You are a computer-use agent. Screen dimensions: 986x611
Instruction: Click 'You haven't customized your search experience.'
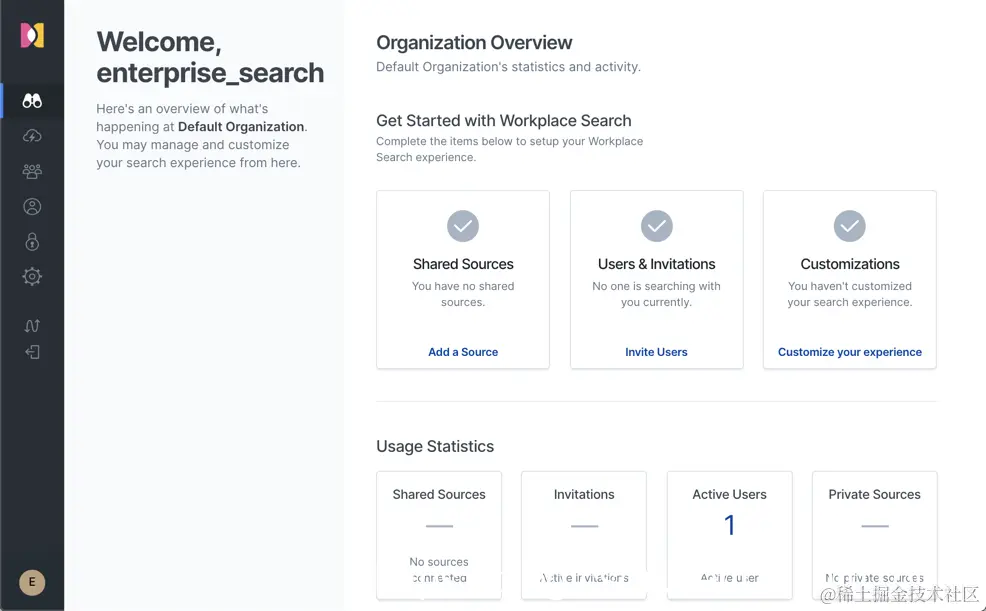[x=850, y=294]
